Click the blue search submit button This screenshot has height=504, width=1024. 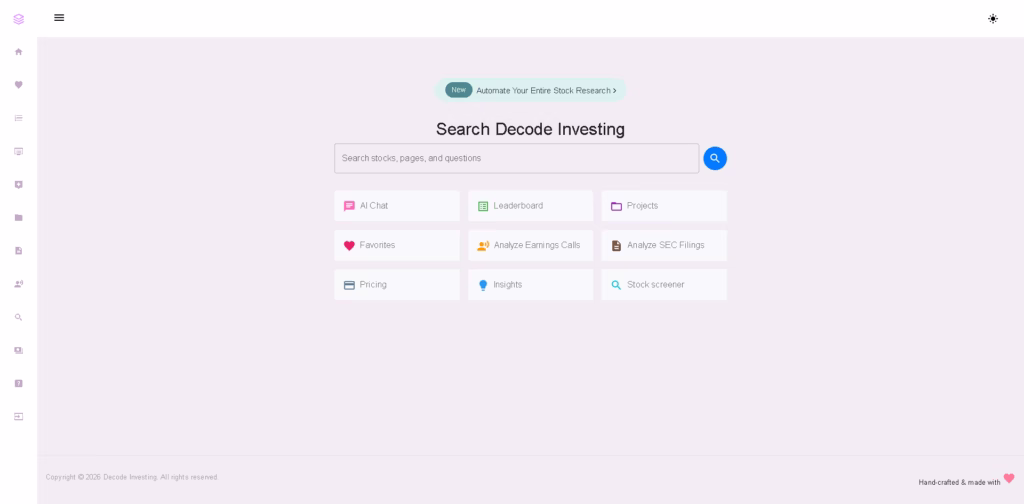[715, 158]
